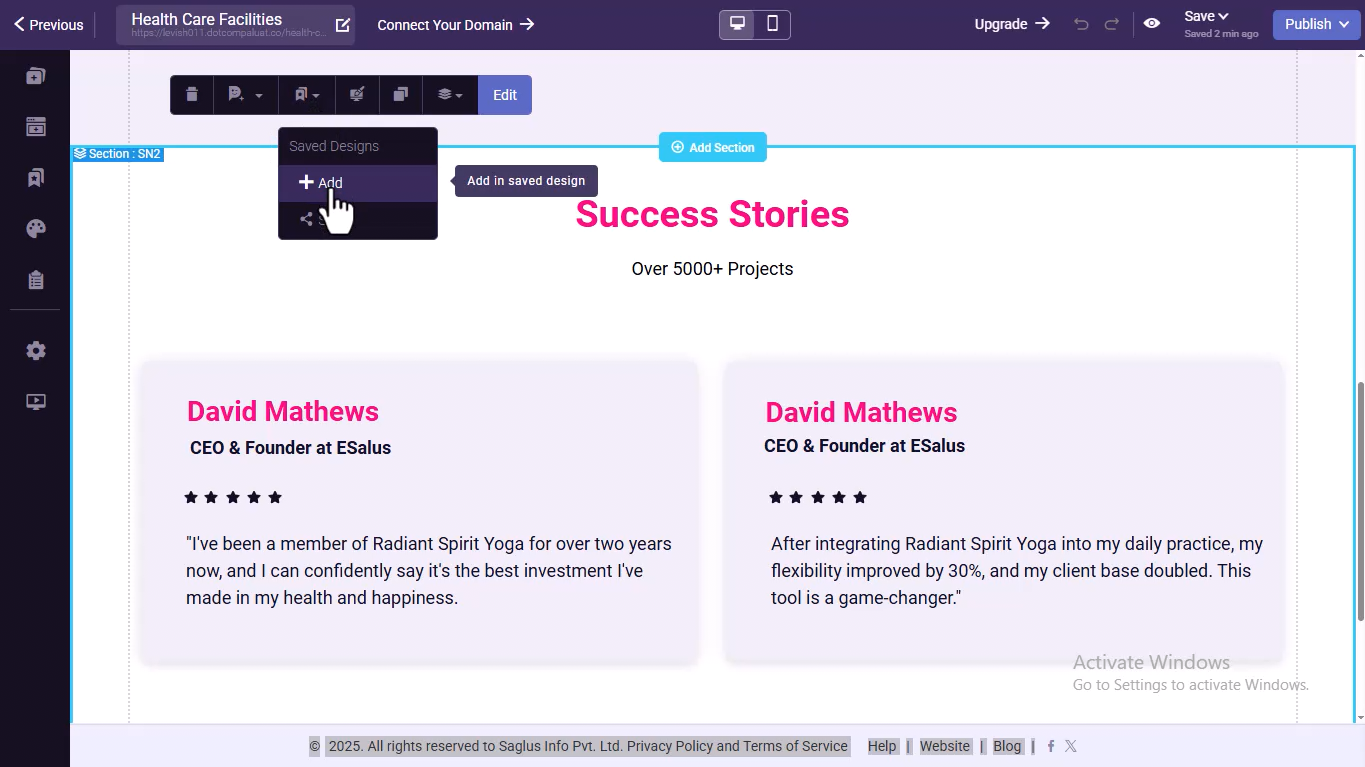The height and width of the screenshot is (767, 1365).
Task: Click the design customization monitor icon
Action: tap(357, 95)
